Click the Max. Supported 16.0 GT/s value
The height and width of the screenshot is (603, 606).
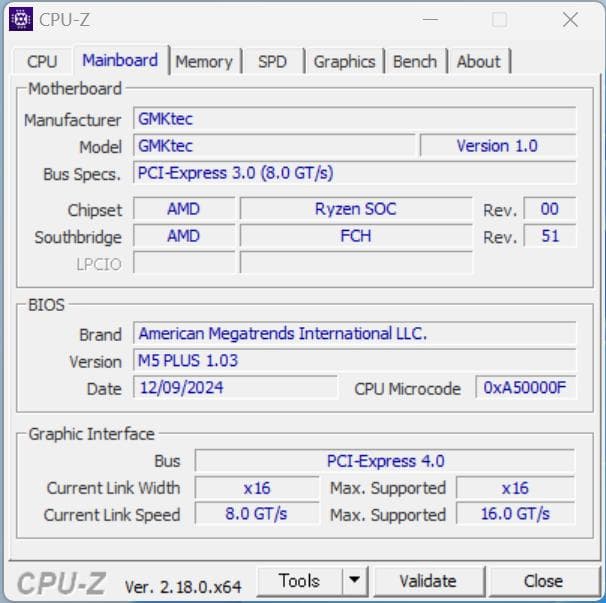[x=516, y=514]
